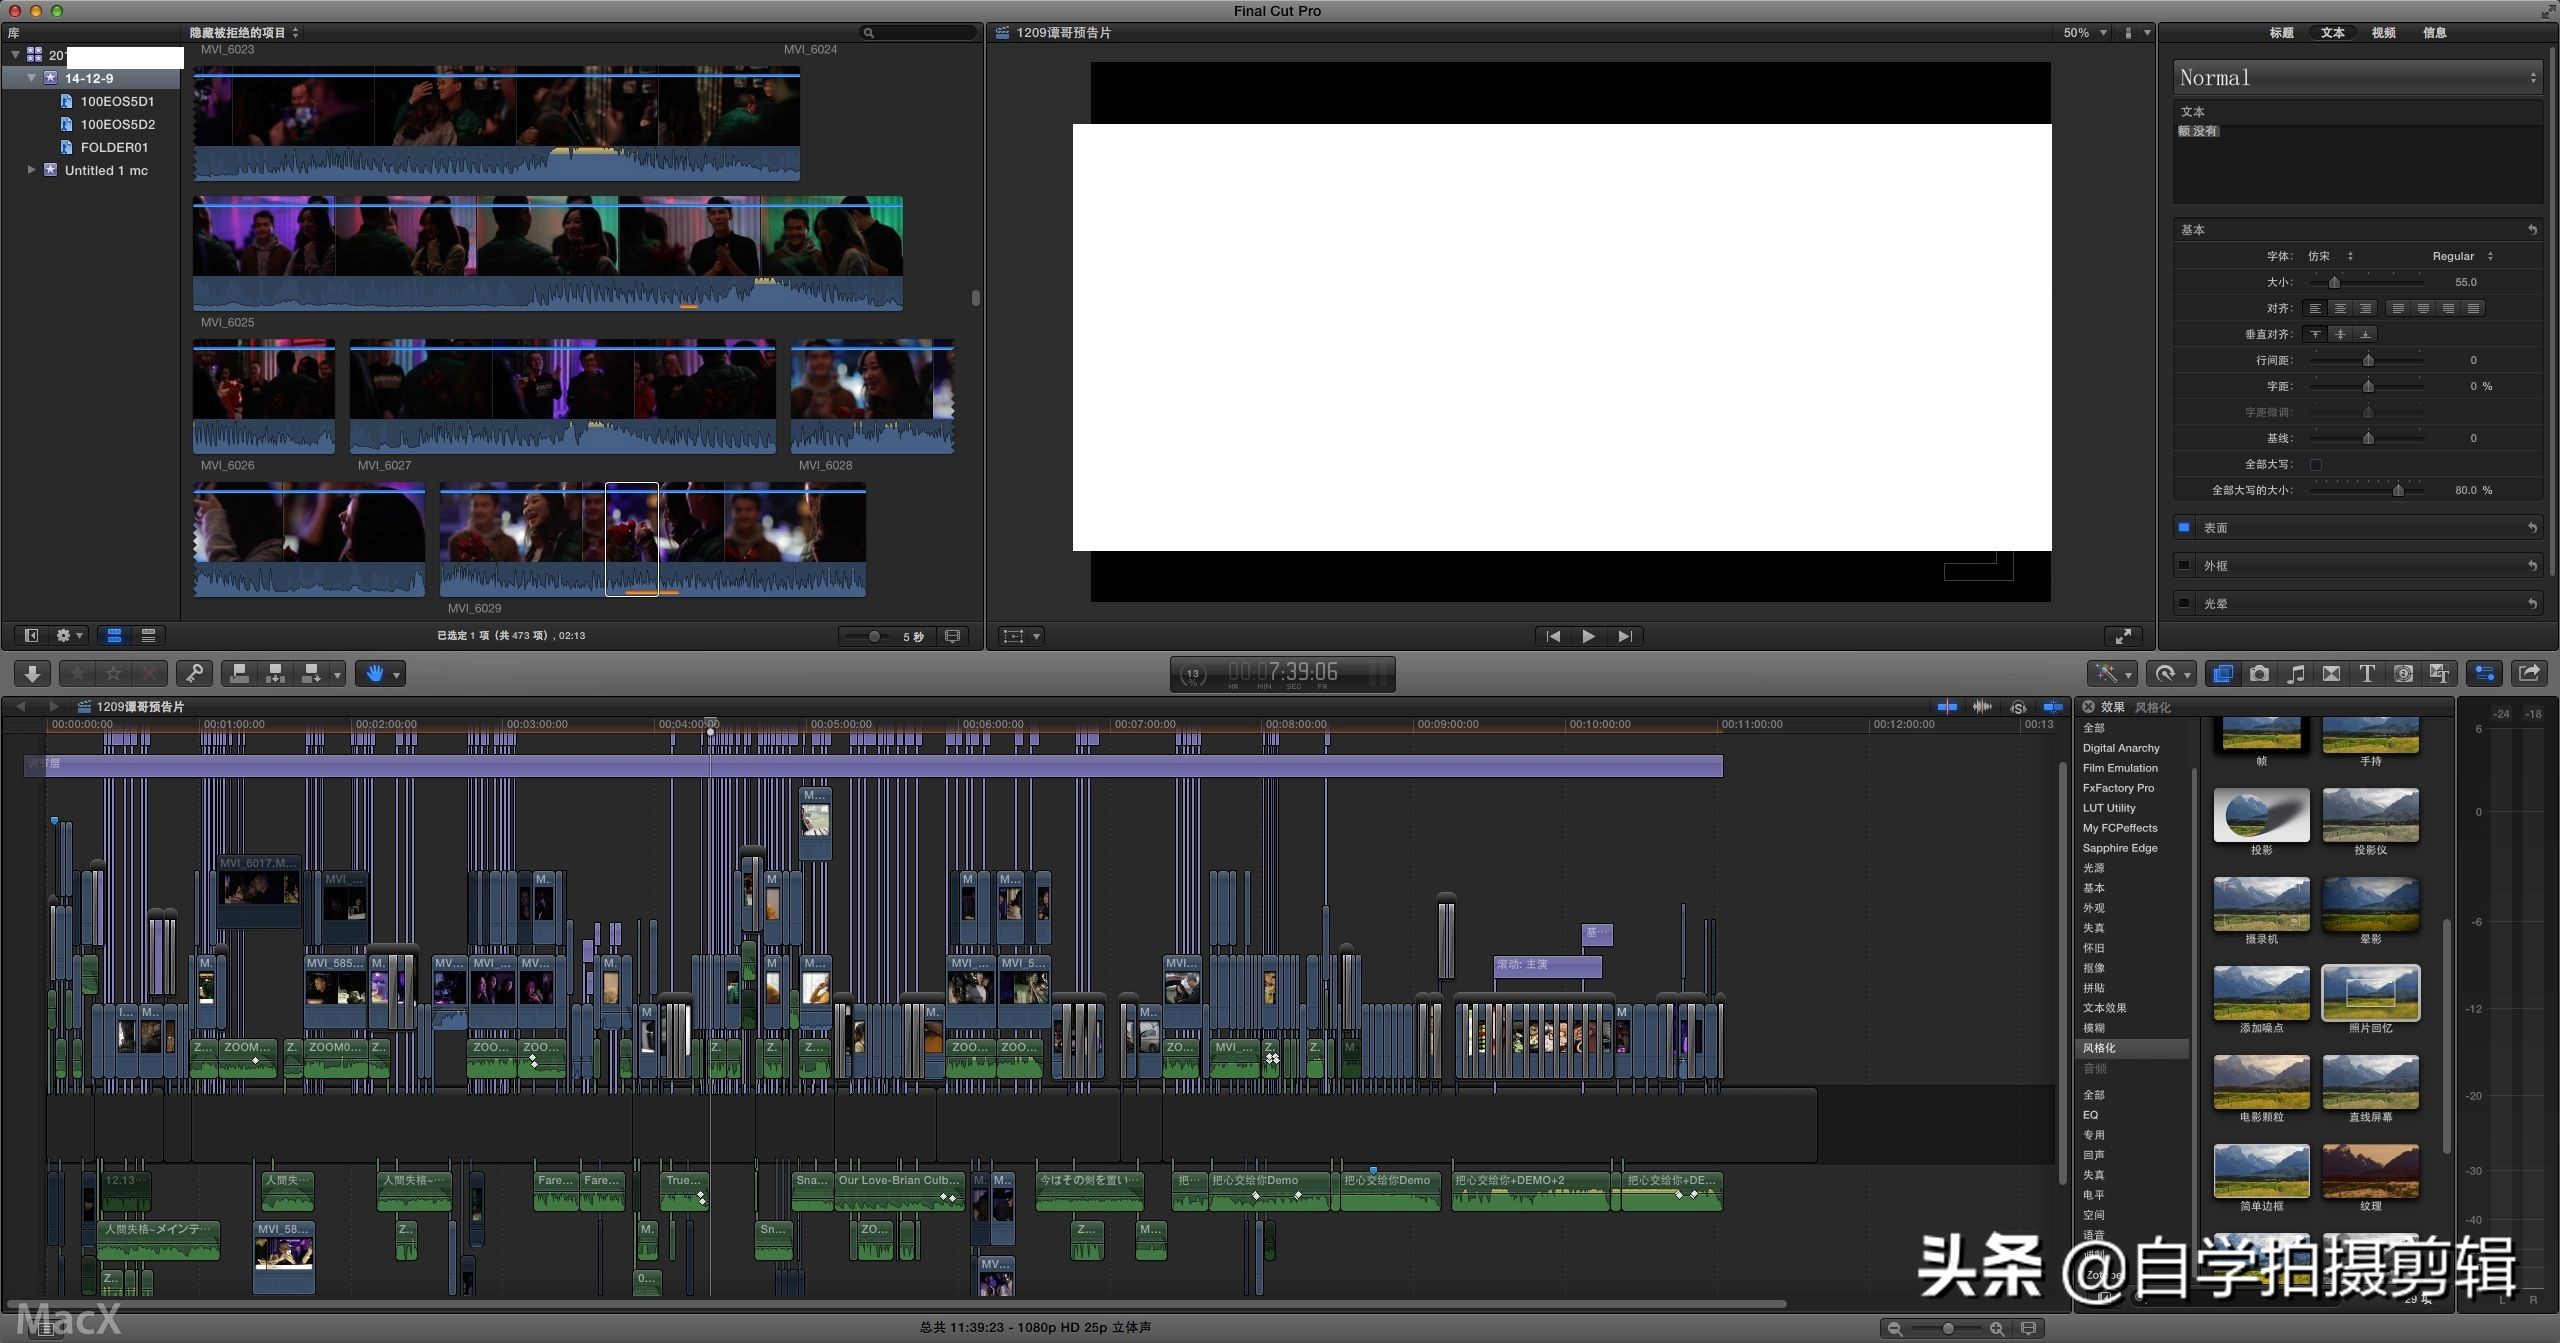Collapse the 14-12-9 event triangle

click(32, 78)
